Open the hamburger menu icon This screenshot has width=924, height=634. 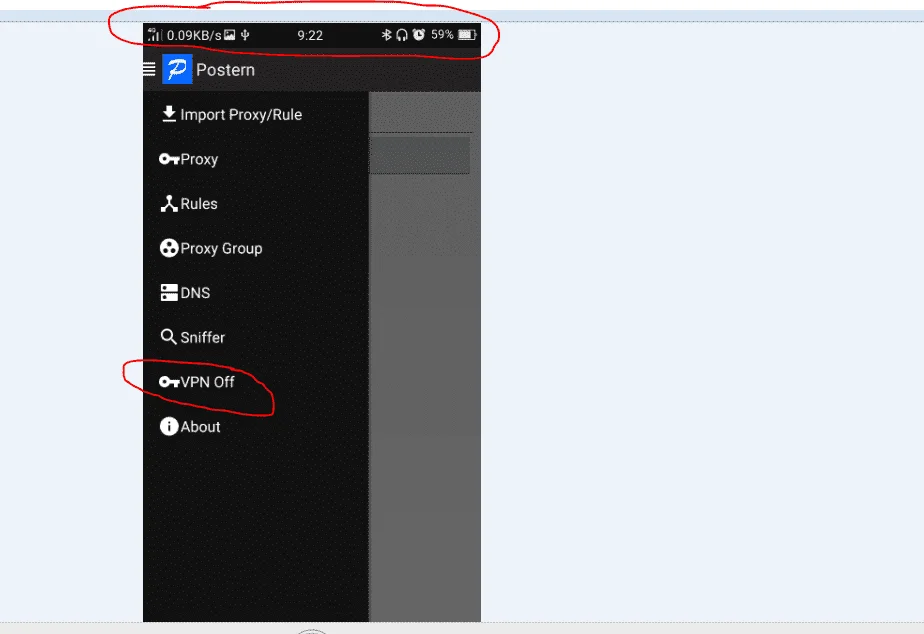tap(149, 70)
